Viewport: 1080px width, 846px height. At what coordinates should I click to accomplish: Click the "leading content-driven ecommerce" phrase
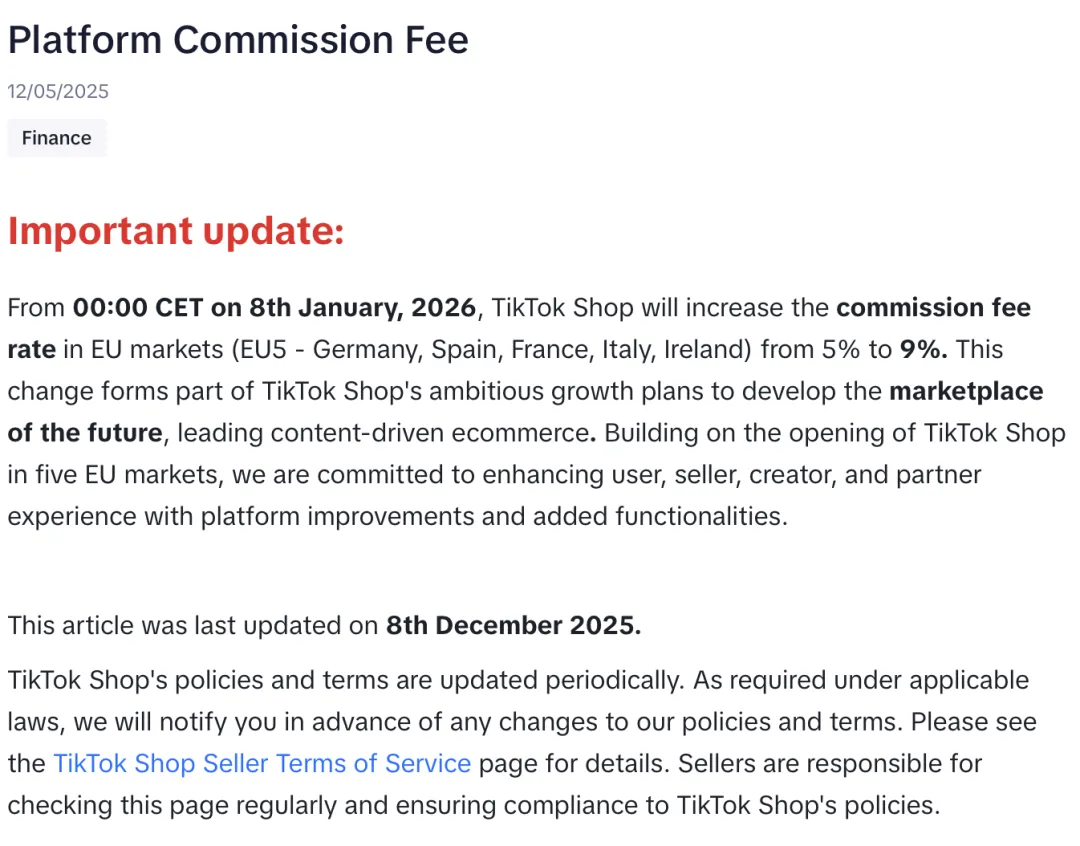pos(383,433)
